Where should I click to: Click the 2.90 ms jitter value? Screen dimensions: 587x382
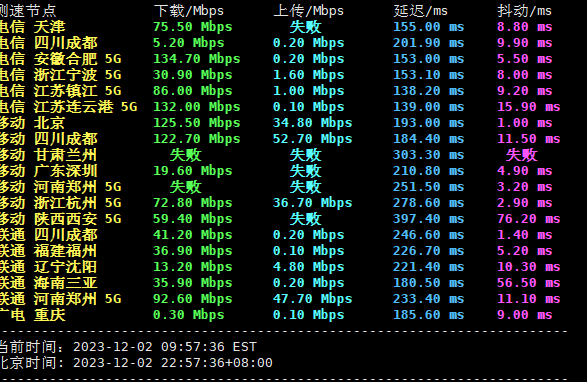(524, 203)
